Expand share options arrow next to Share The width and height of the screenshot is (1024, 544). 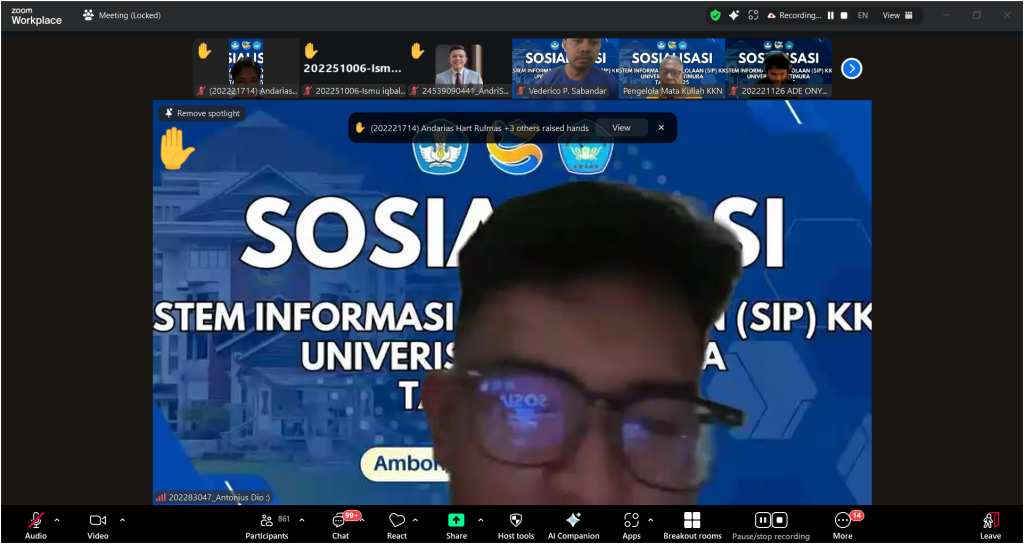[x=480, y=519]
